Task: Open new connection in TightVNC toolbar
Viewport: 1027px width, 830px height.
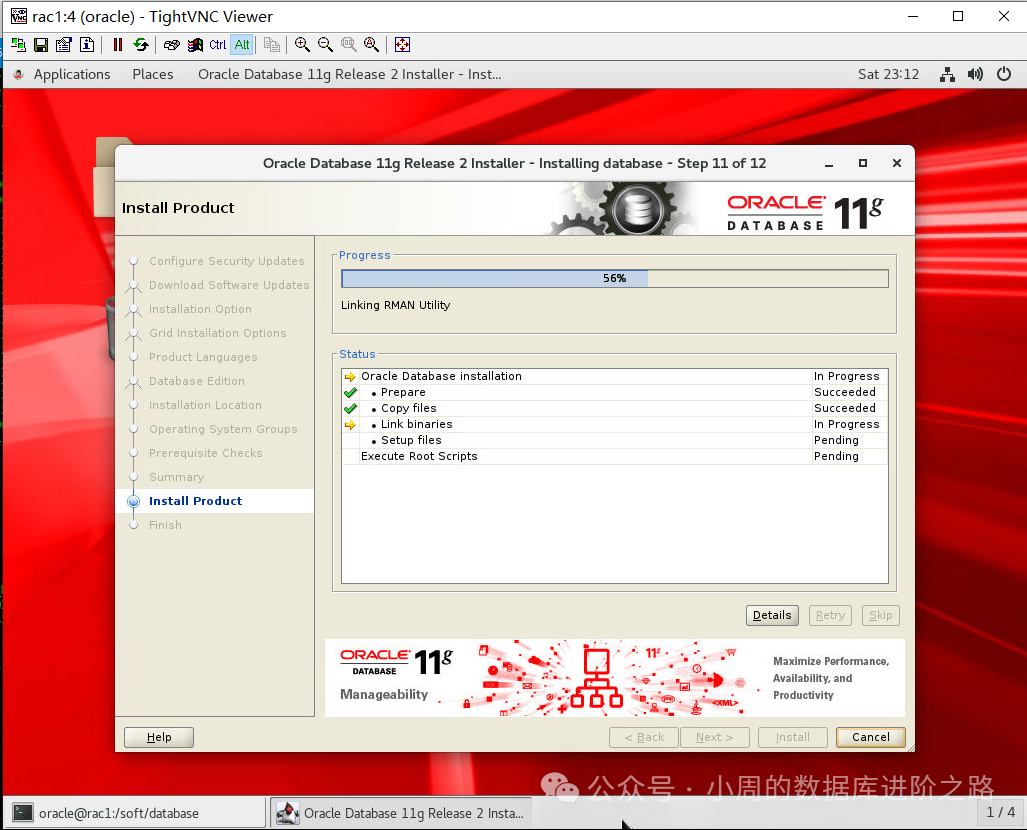Action: [18, 45]
